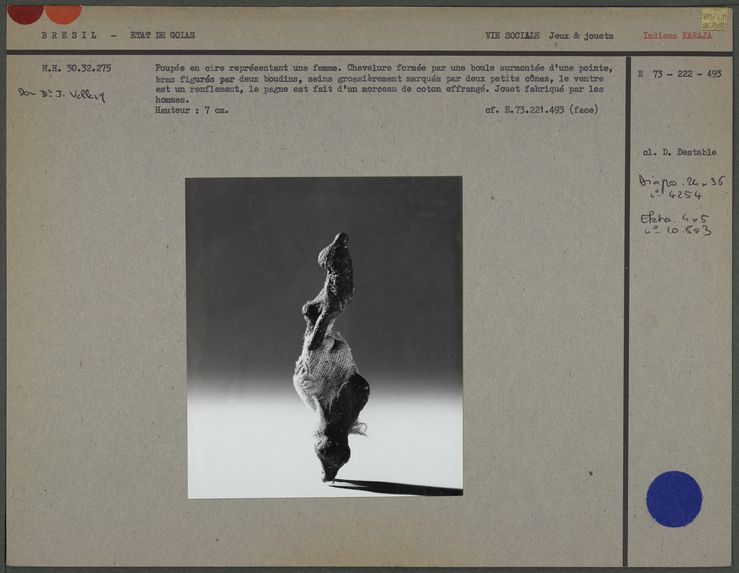Select the 'ETAT DE GOIAS' label

click(x=163, y=35)
